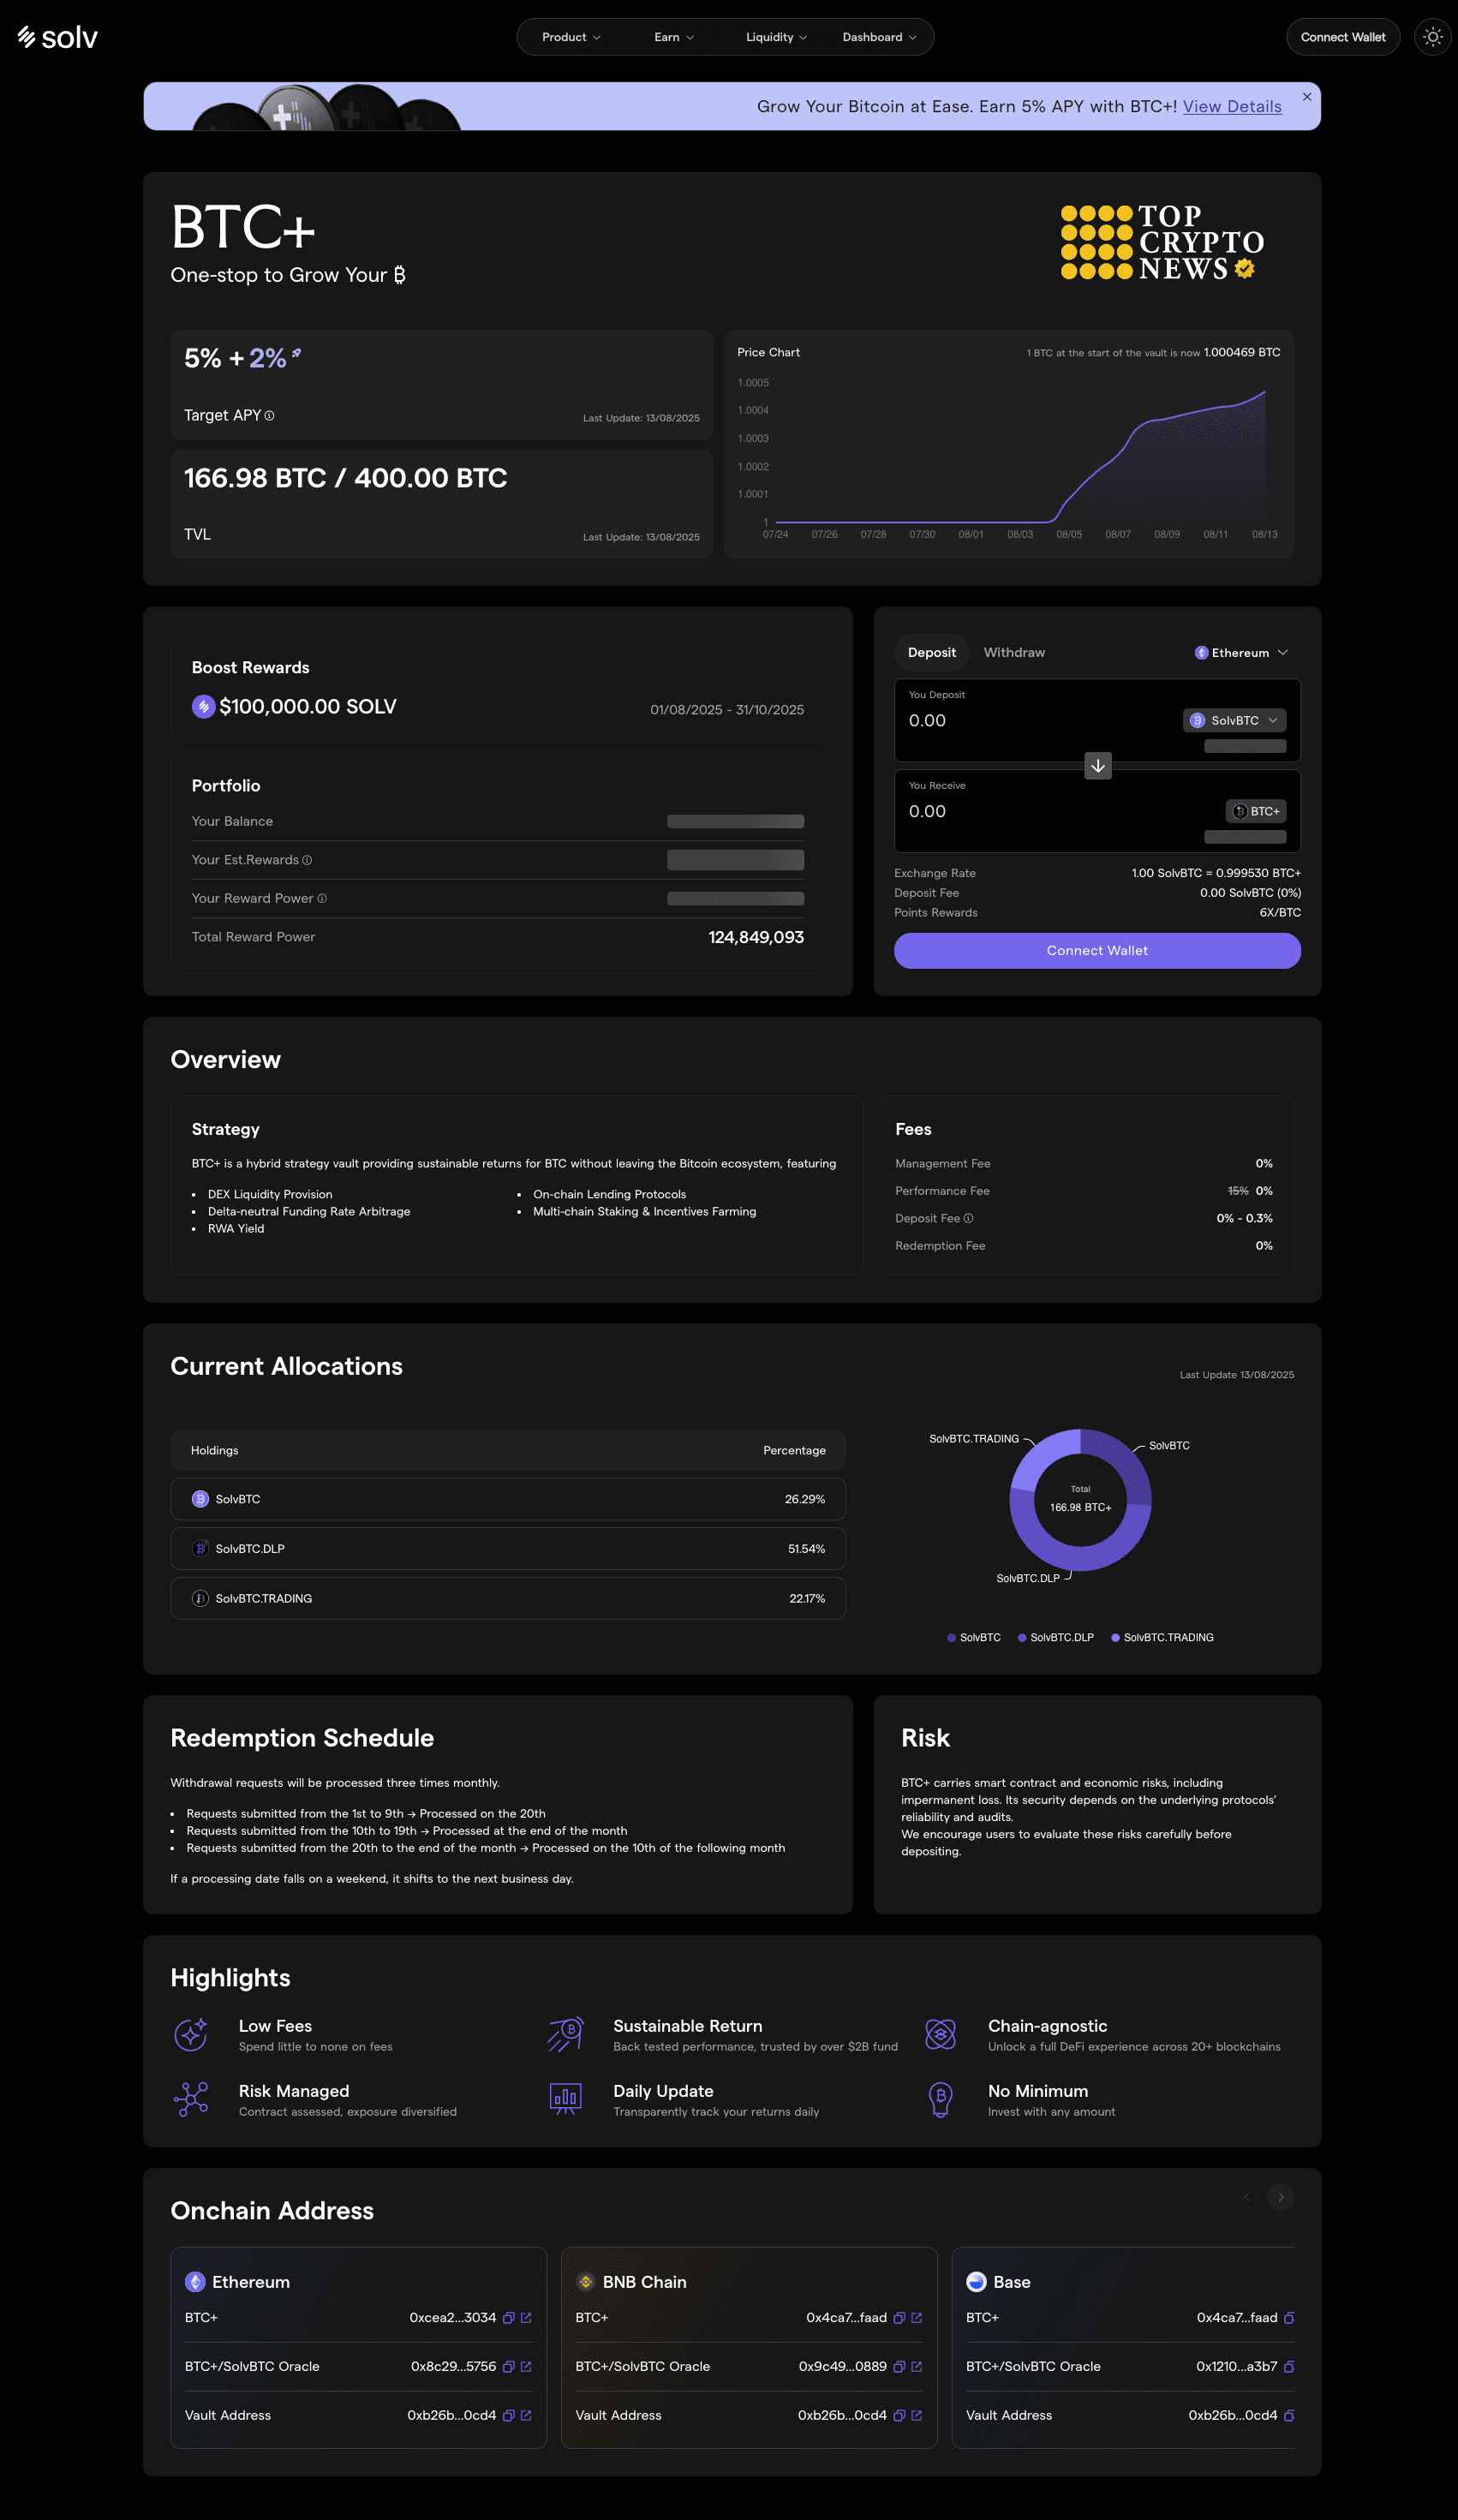Click the donut chart center total
Viewport: 1458px width, 2520px height.
click(x=1080, y=1500)
